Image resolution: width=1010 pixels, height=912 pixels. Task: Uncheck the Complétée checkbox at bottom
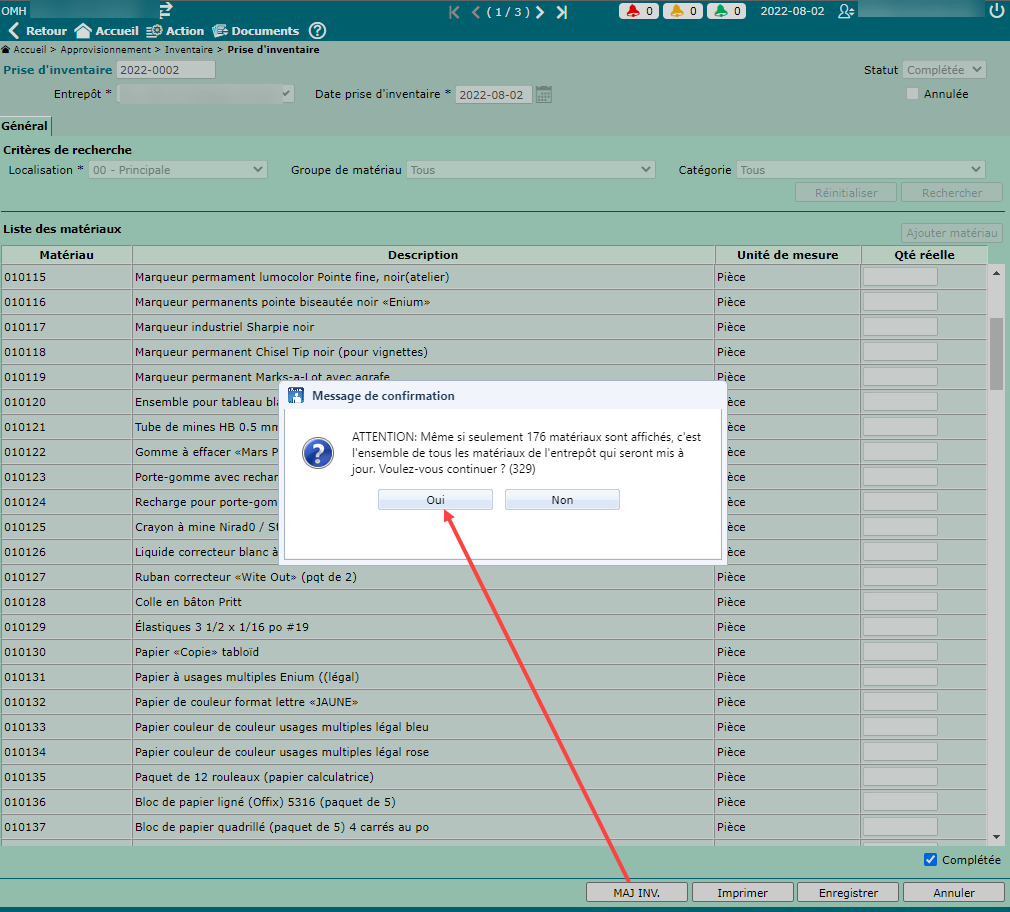click(931, 860)
